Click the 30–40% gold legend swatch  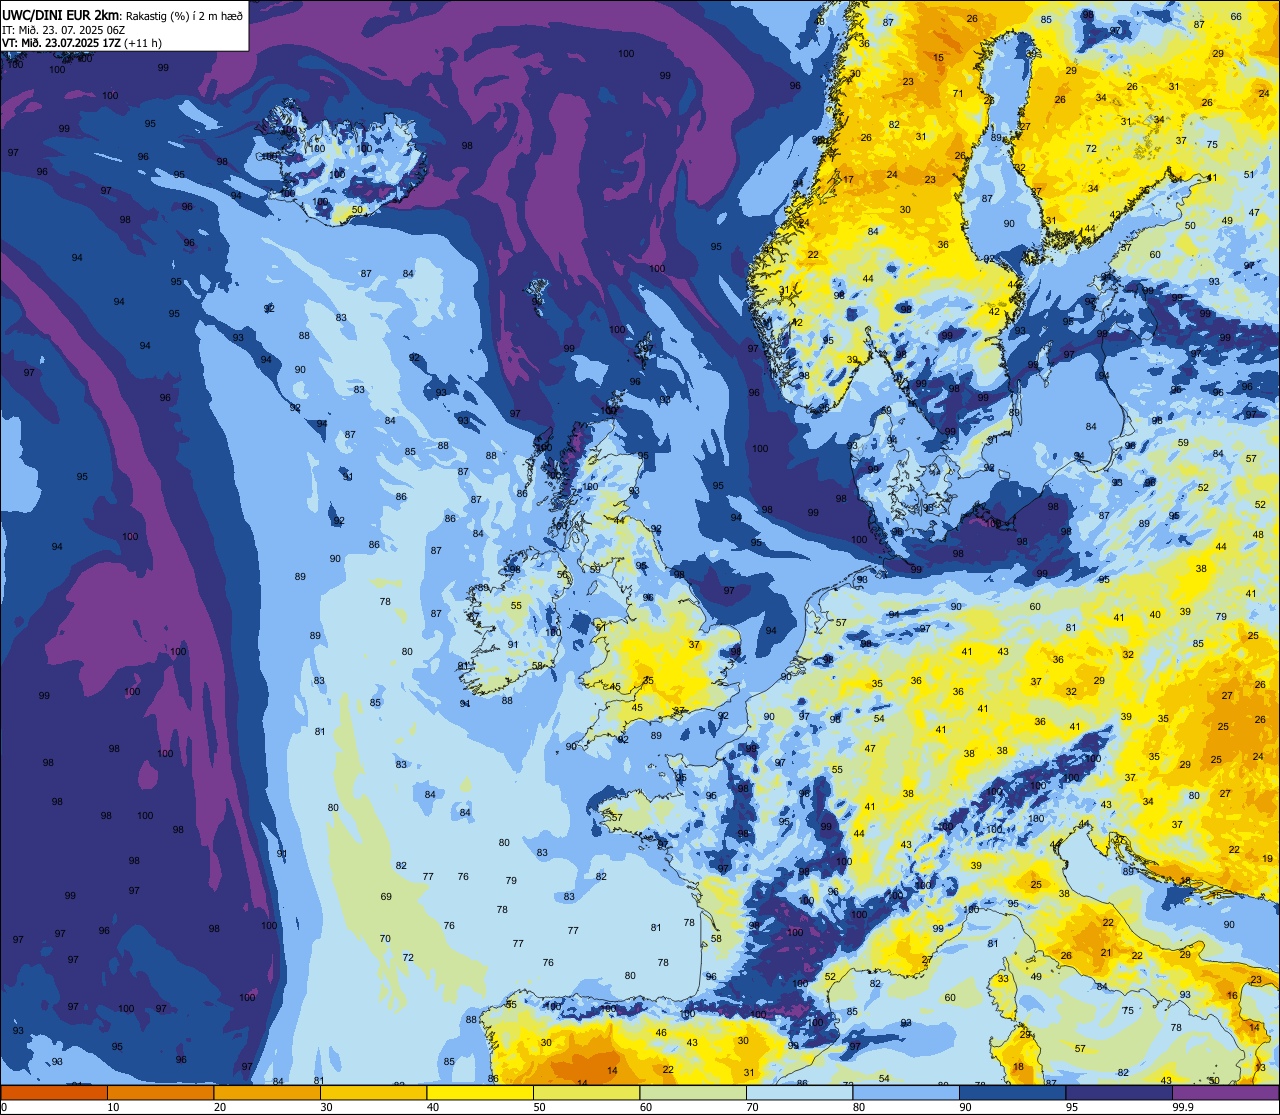click(x=373, y=1092)
